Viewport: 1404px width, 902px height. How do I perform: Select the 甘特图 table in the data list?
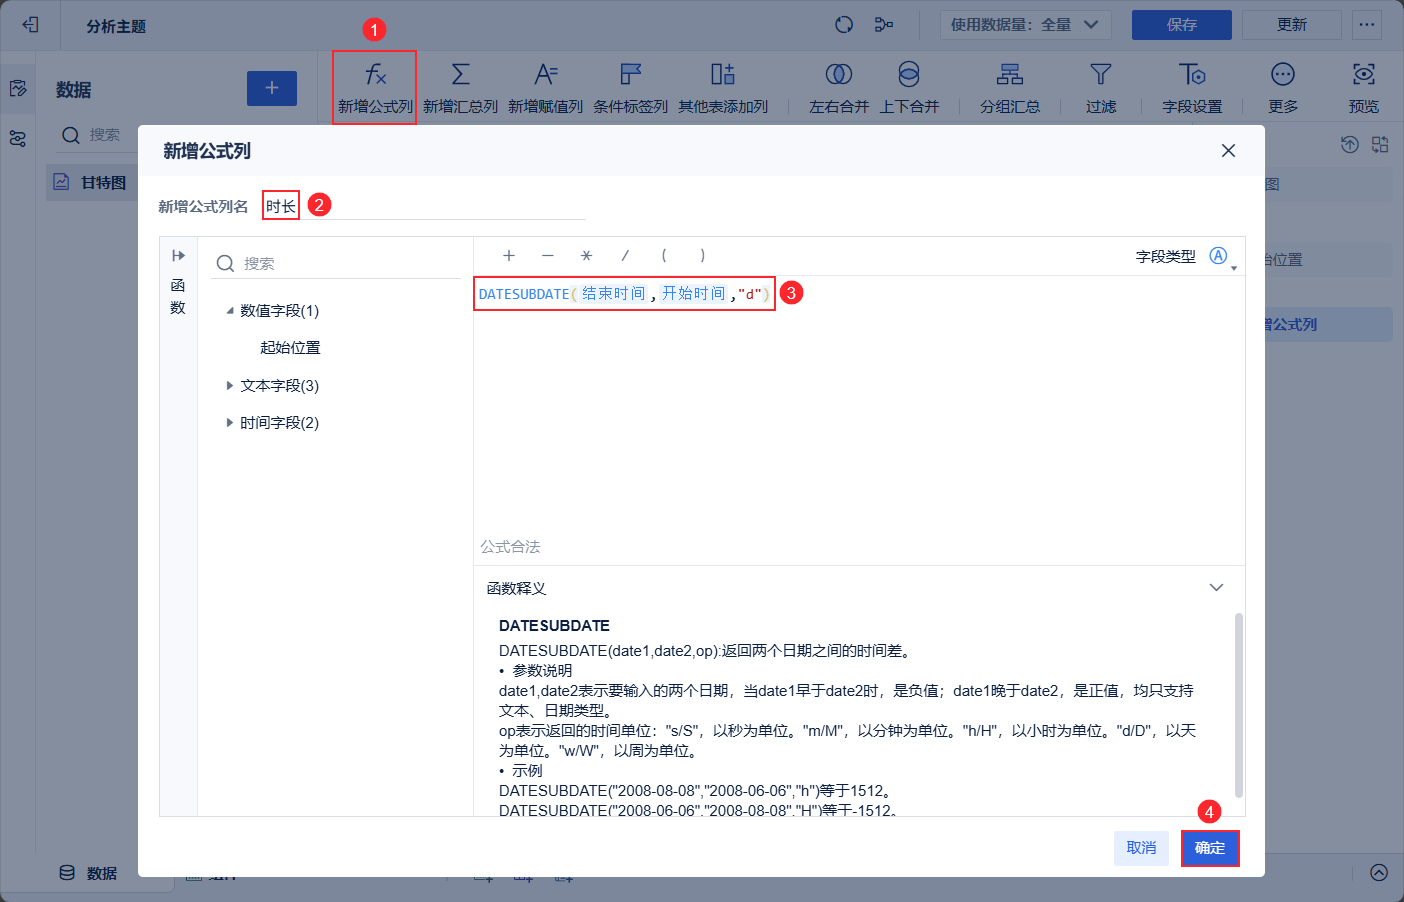tap(92, 182)
